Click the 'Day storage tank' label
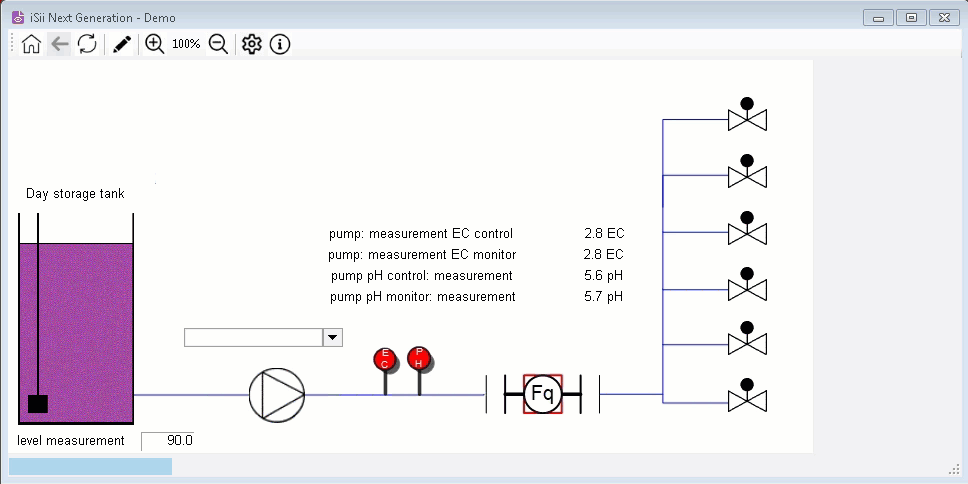Viewport: 968px width, 484px height. tap(75, 194)
